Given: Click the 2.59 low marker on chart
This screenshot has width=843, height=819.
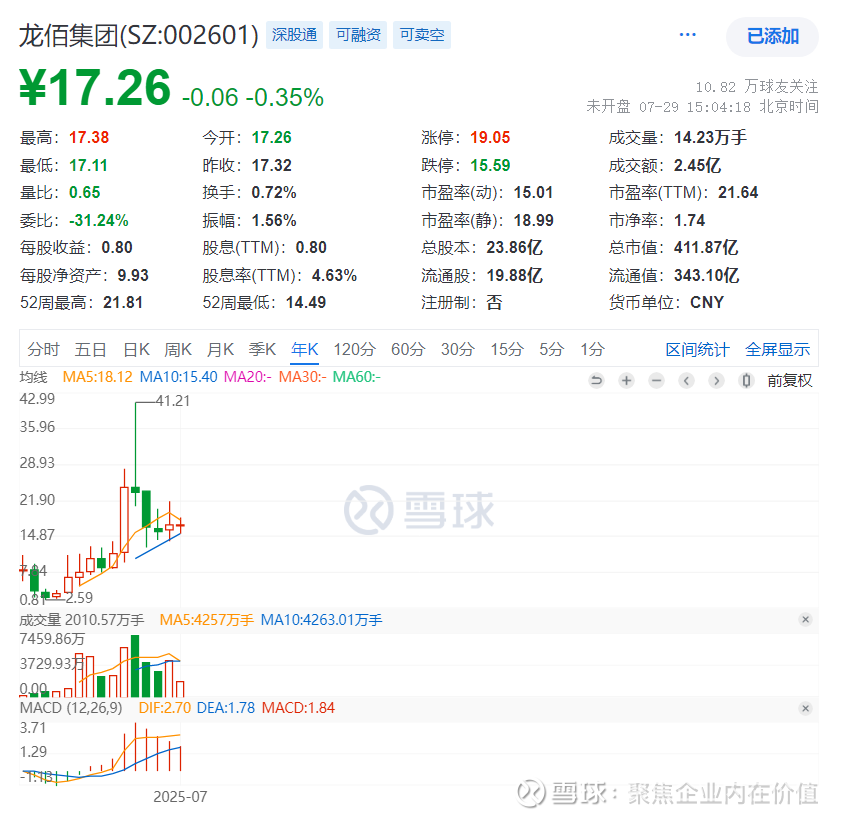Looking at the screenshot, I should [x=79, y=597].
